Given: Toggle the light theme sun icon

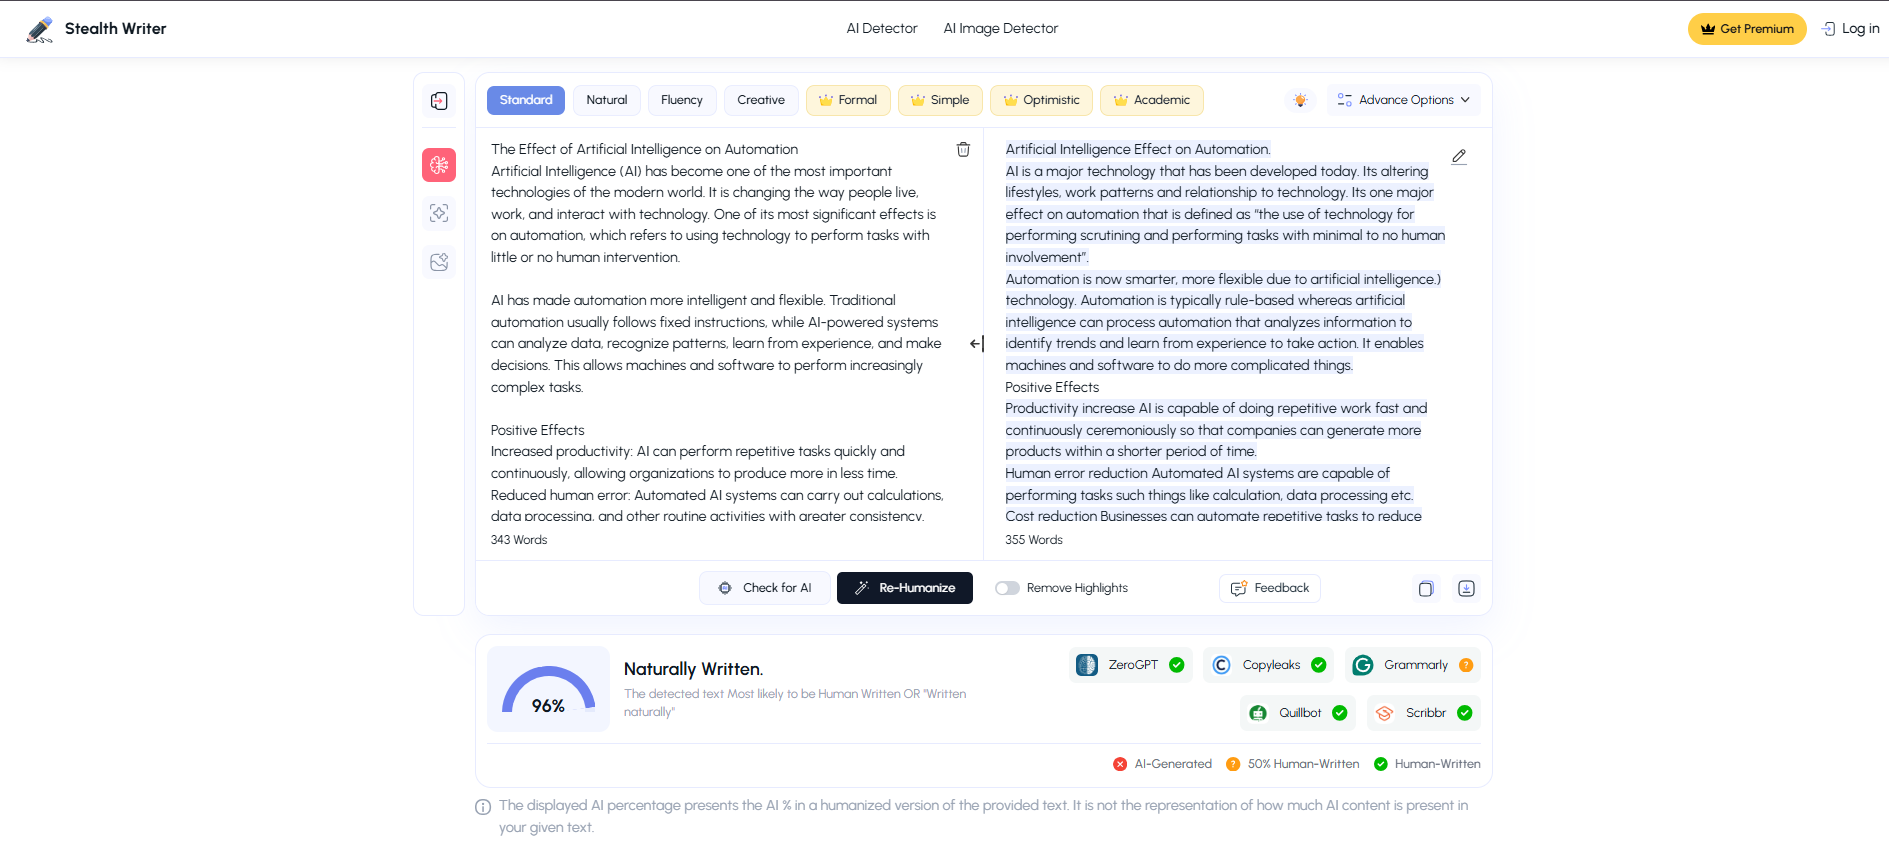Looking at the screenshot, I should 1300,100.
